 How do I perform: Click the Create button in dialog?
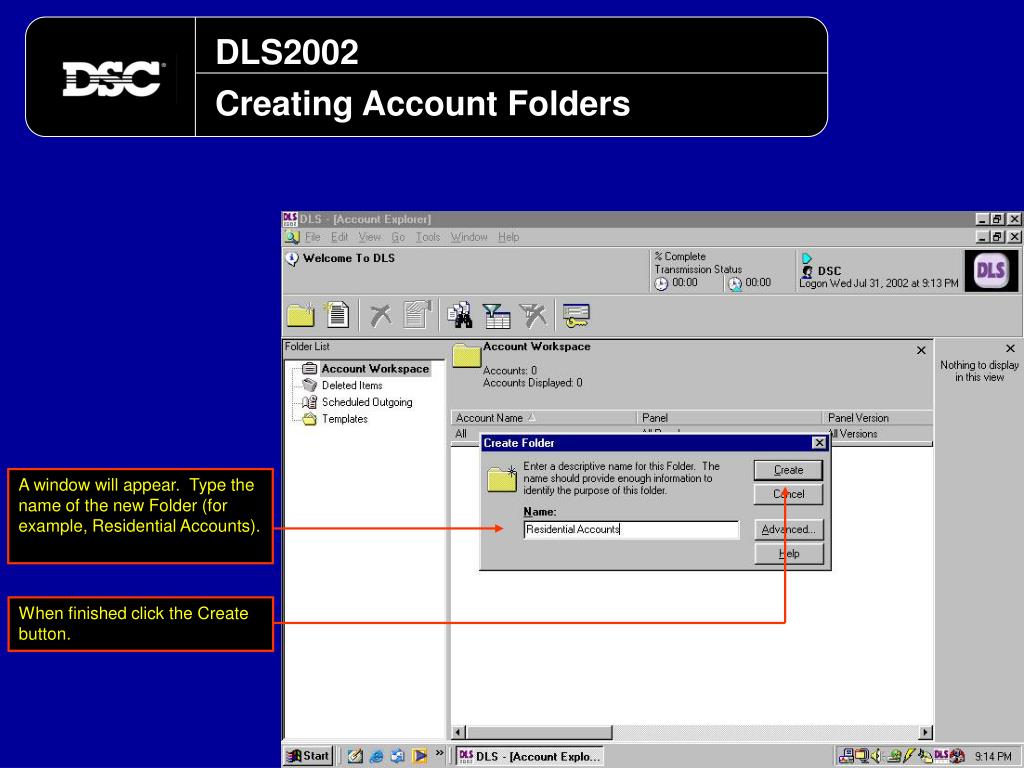(788, 470)
